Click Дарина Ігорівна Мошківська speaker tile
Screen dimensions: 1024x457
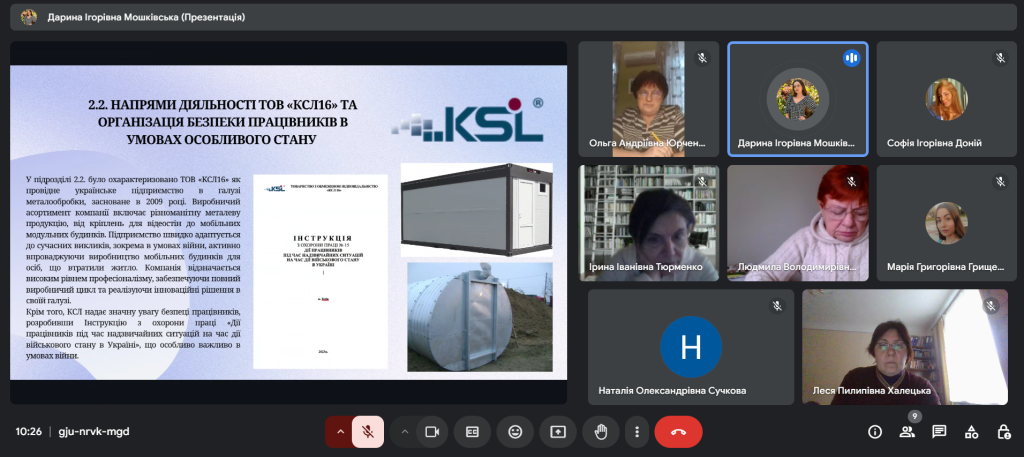pyautogui.click(x=797, y=98)
